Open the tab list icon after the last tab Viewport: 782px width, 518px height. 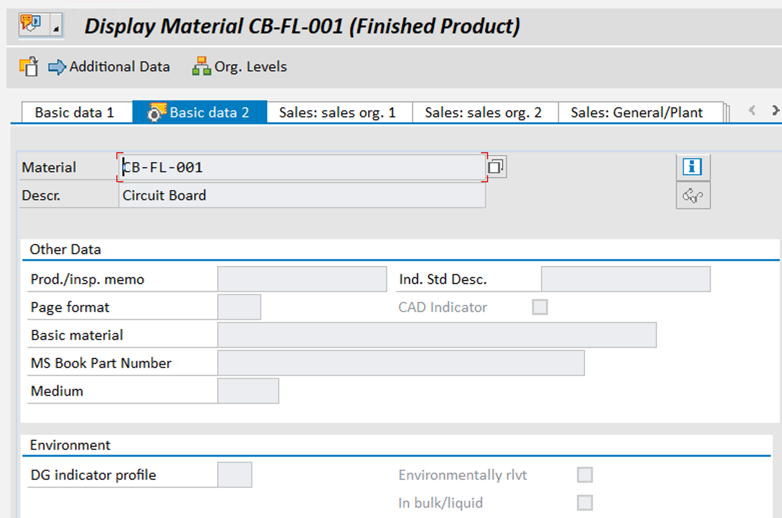pyautogui.click(x=727, y=113)
